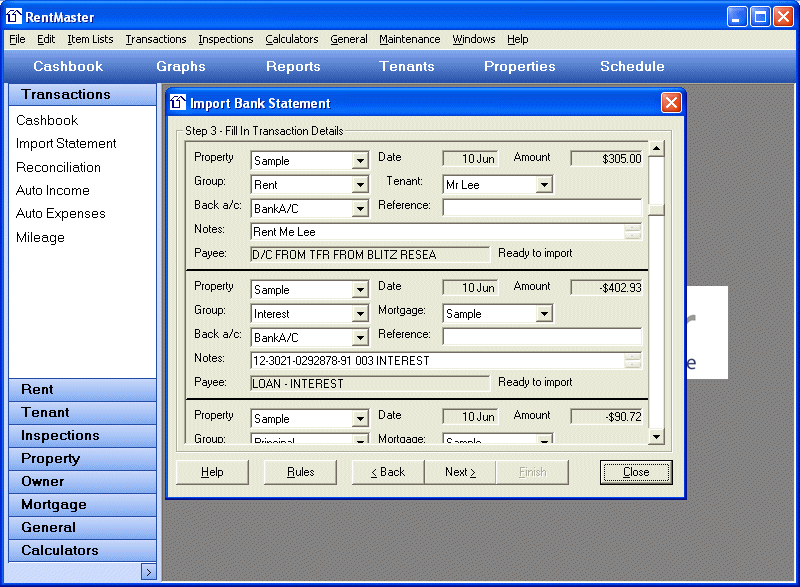Click the Reference field for the $305.00 transaction
Screen dimensions: 800x587
click(542, 208)
